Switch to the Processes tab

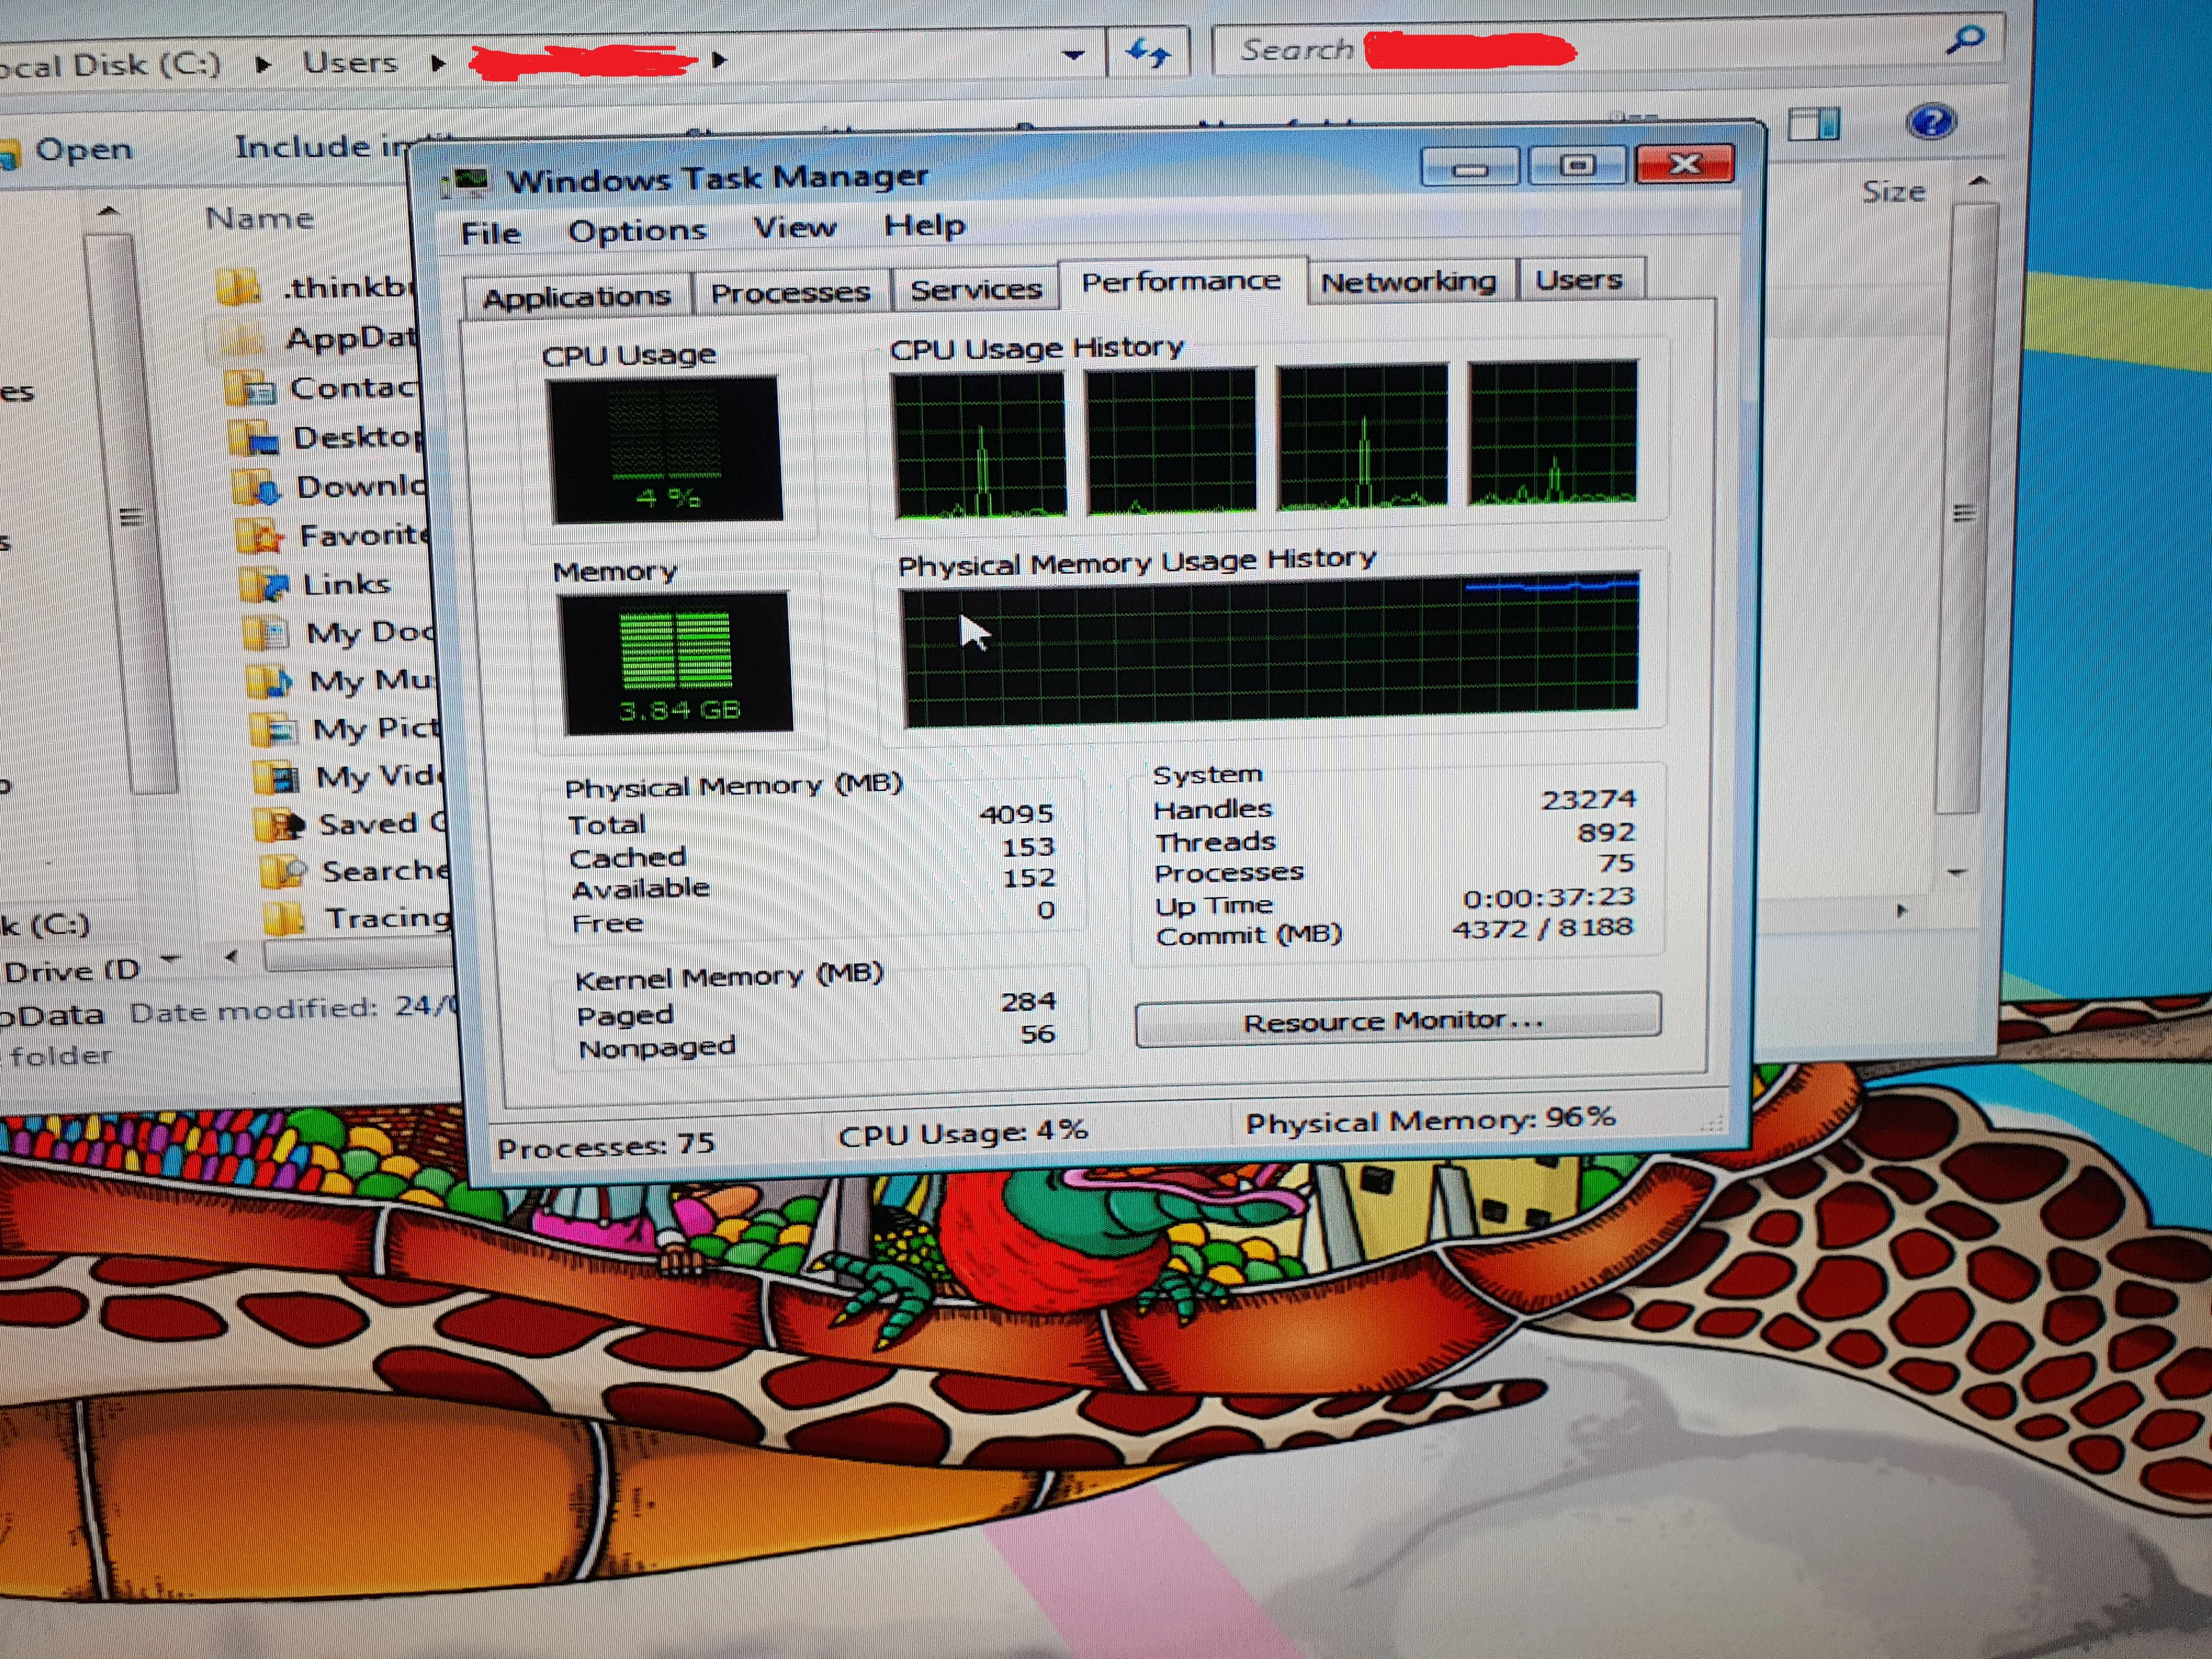(790, 292)
